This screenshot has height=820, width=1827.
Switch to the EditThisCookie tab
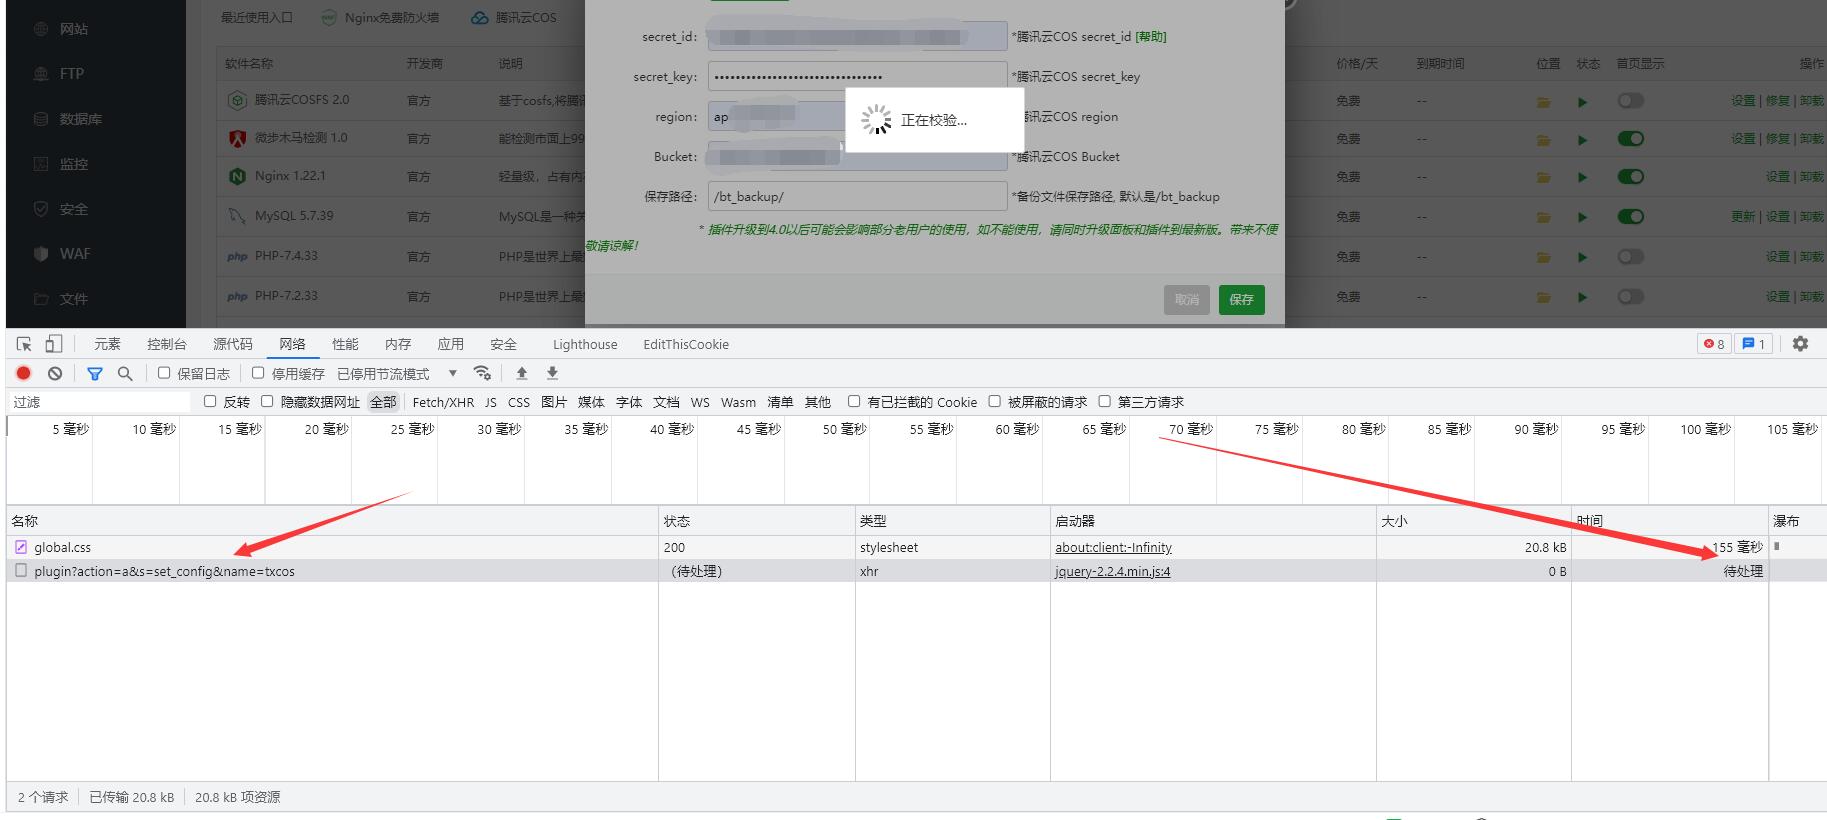point(686,344)
